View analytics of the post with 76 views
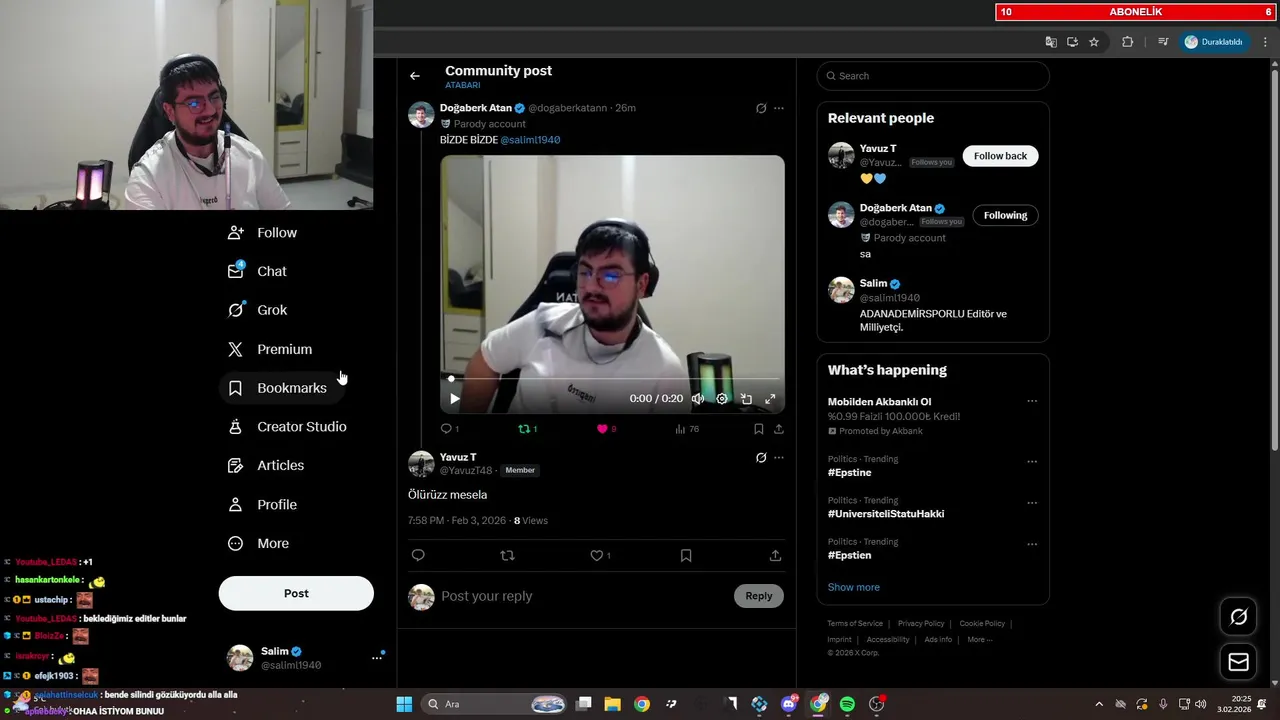This screenshot has width=1280, height=720. (686, 429)
